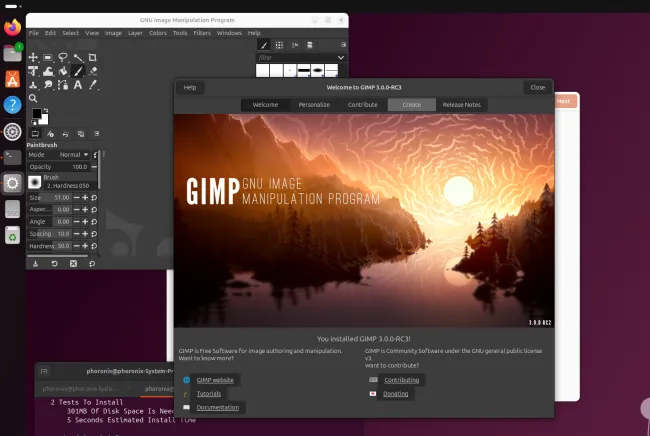The height and width of the screenshot is (436, 650).
Task: Open the Documentation link
Action: 217,407
